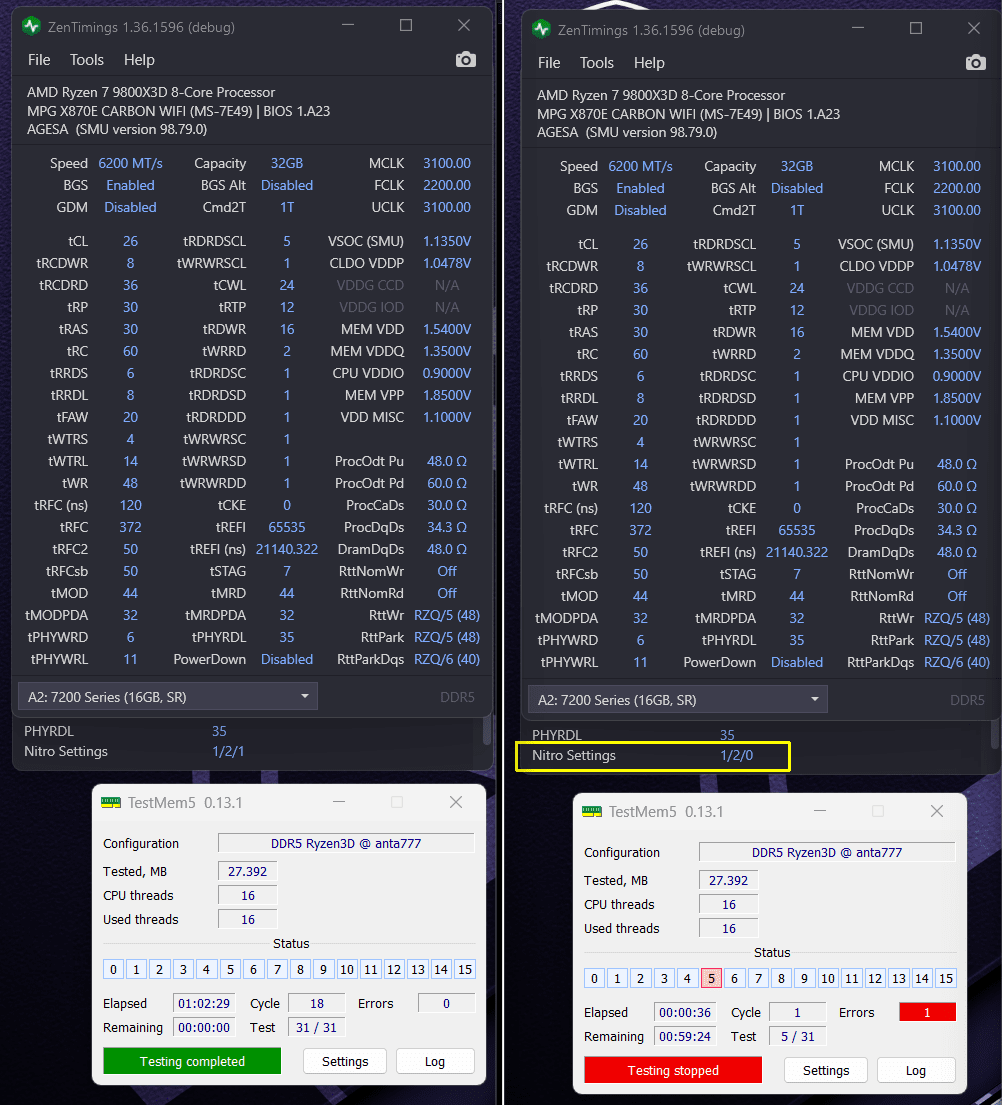Open Help menu in right ZenTimings window

coord(649,63)
